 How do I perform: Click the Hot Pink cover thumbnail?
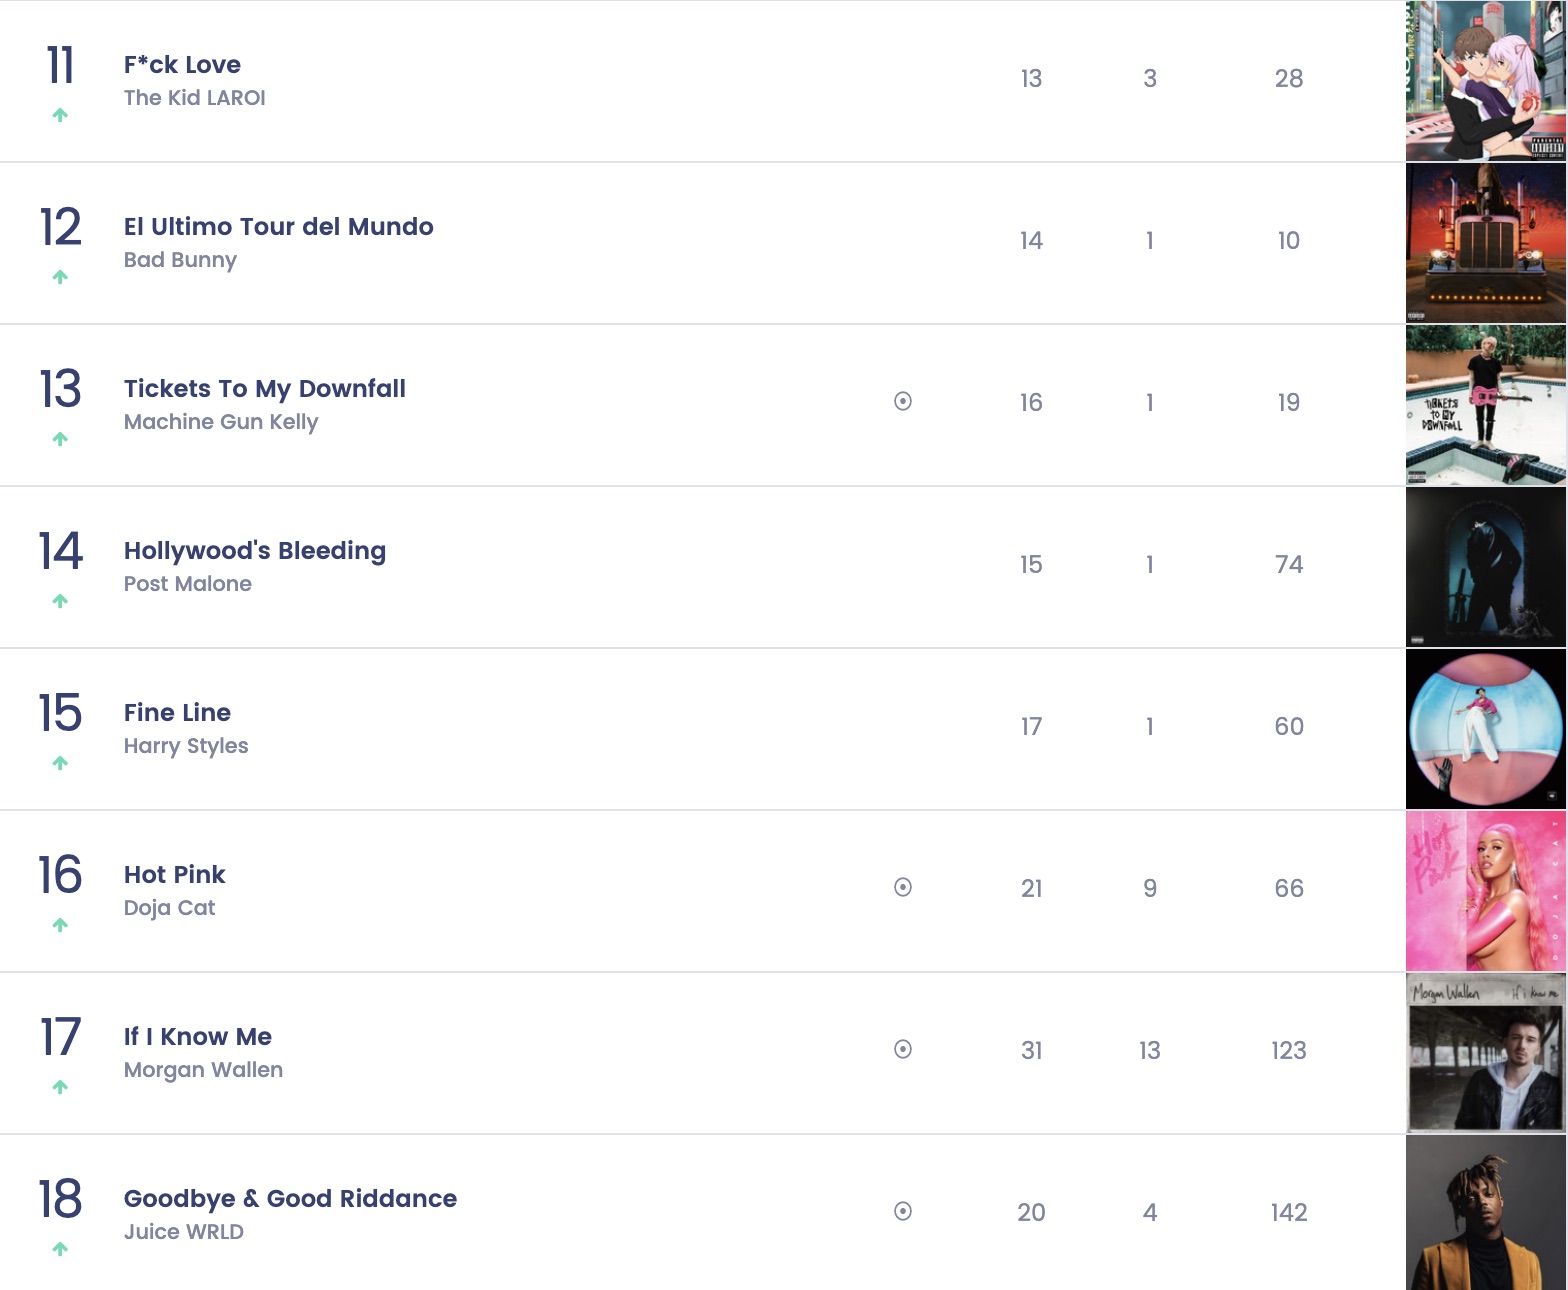[x=1485, y=891]
